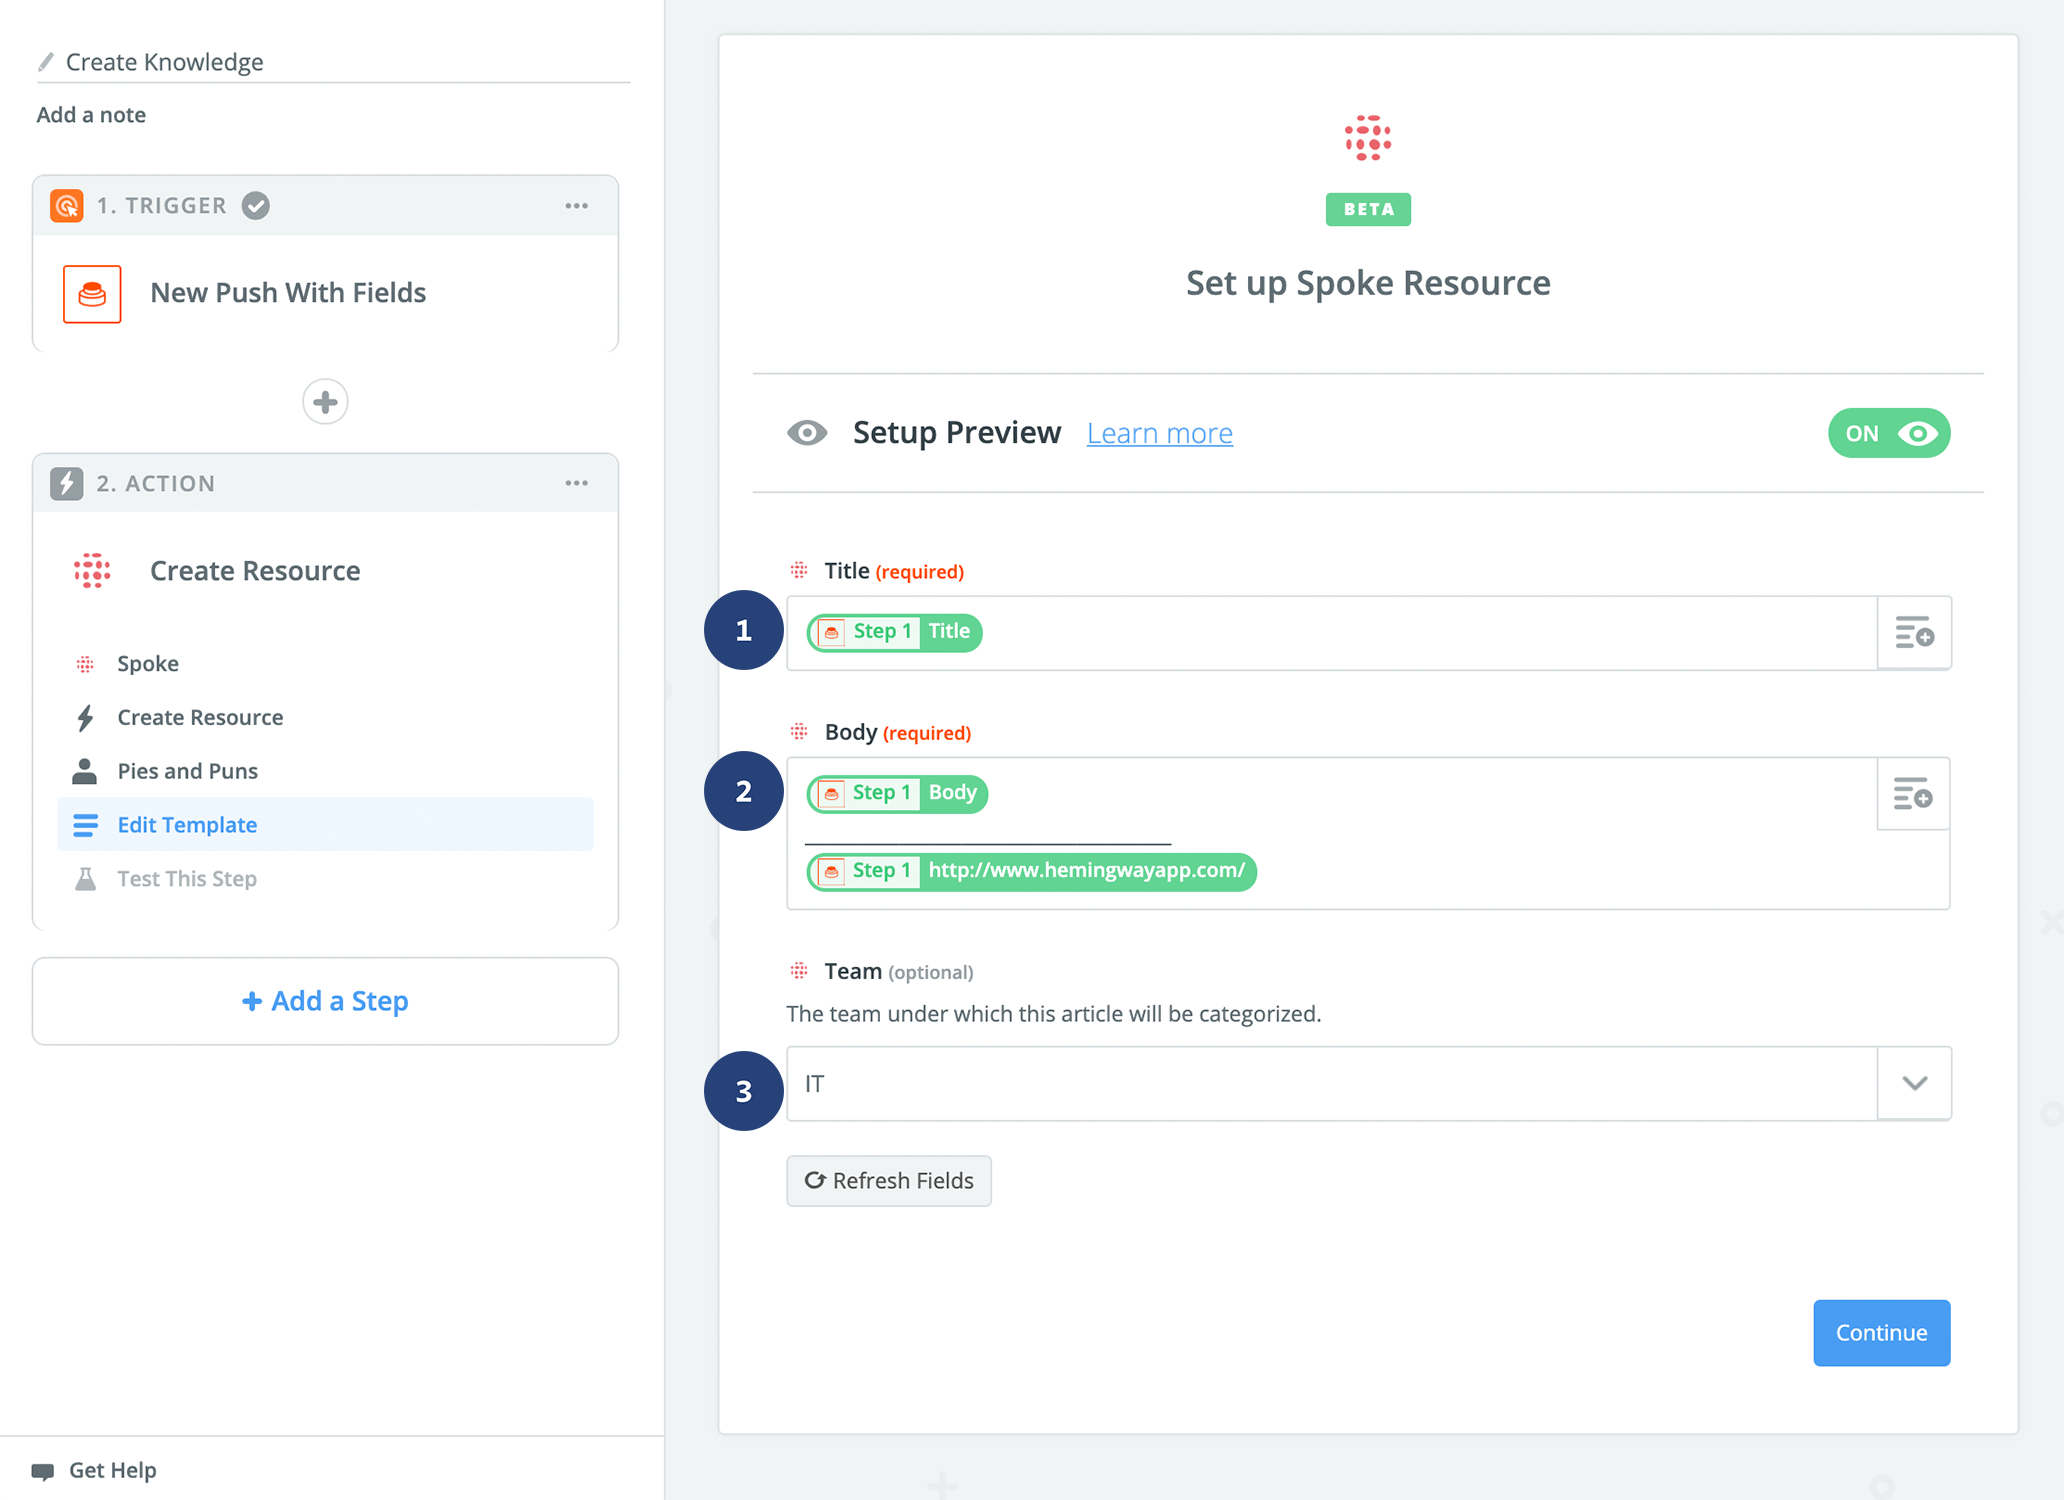The width and height of the screenshot is (2064, 1500).
Task: Click the orange trigger app icon
Action: (x=67, y=206)
